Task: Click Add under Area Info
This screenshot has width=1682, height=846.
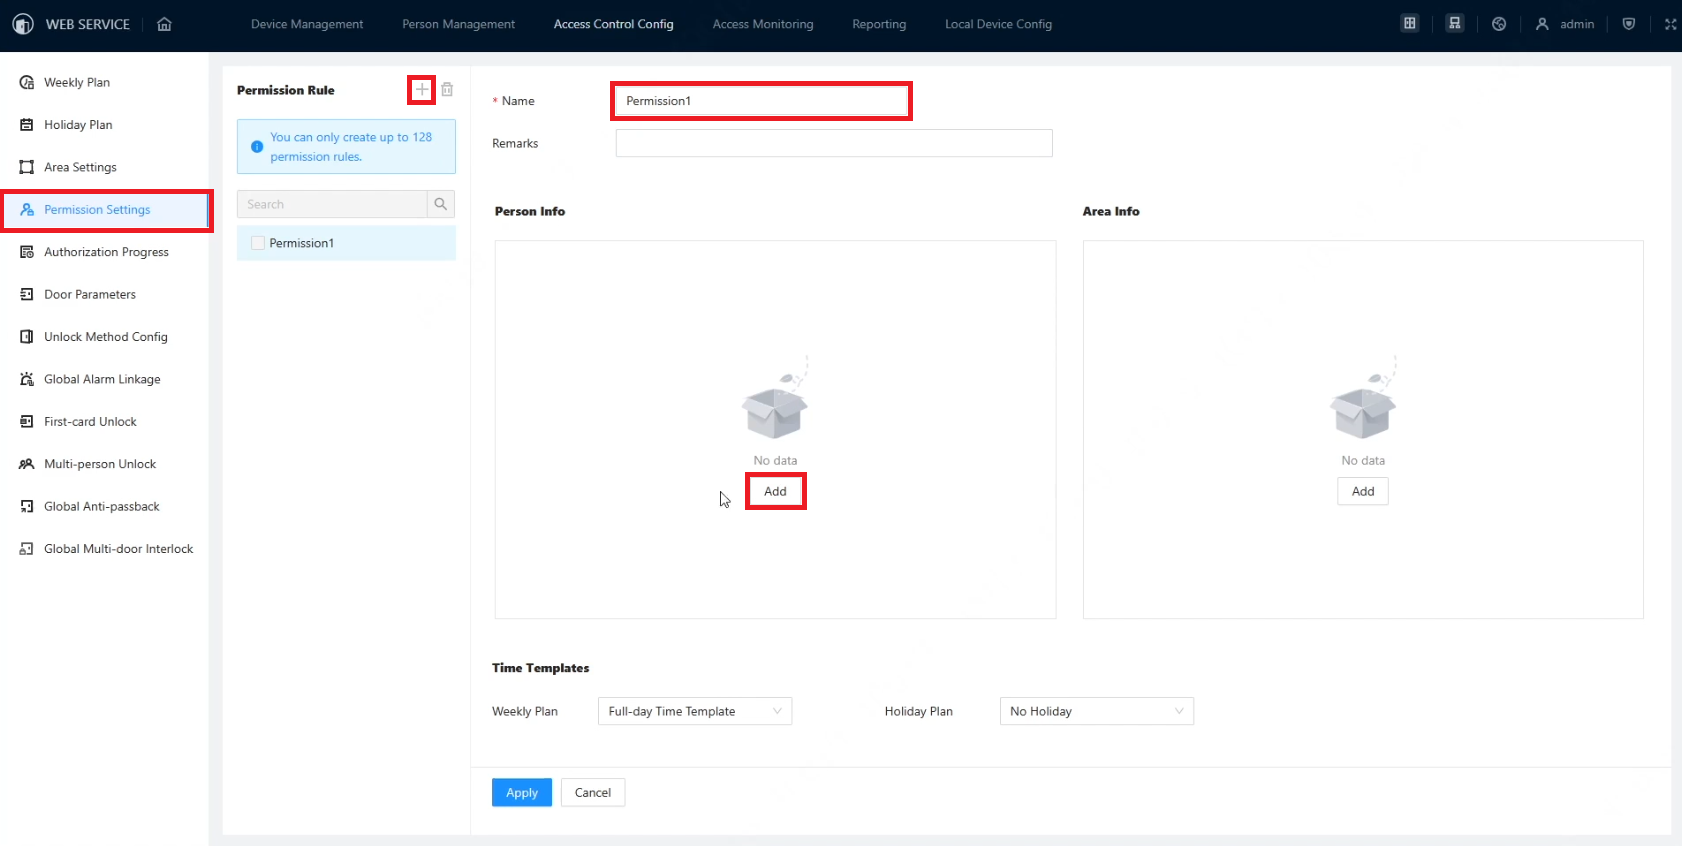Action: coord(1363,491)
